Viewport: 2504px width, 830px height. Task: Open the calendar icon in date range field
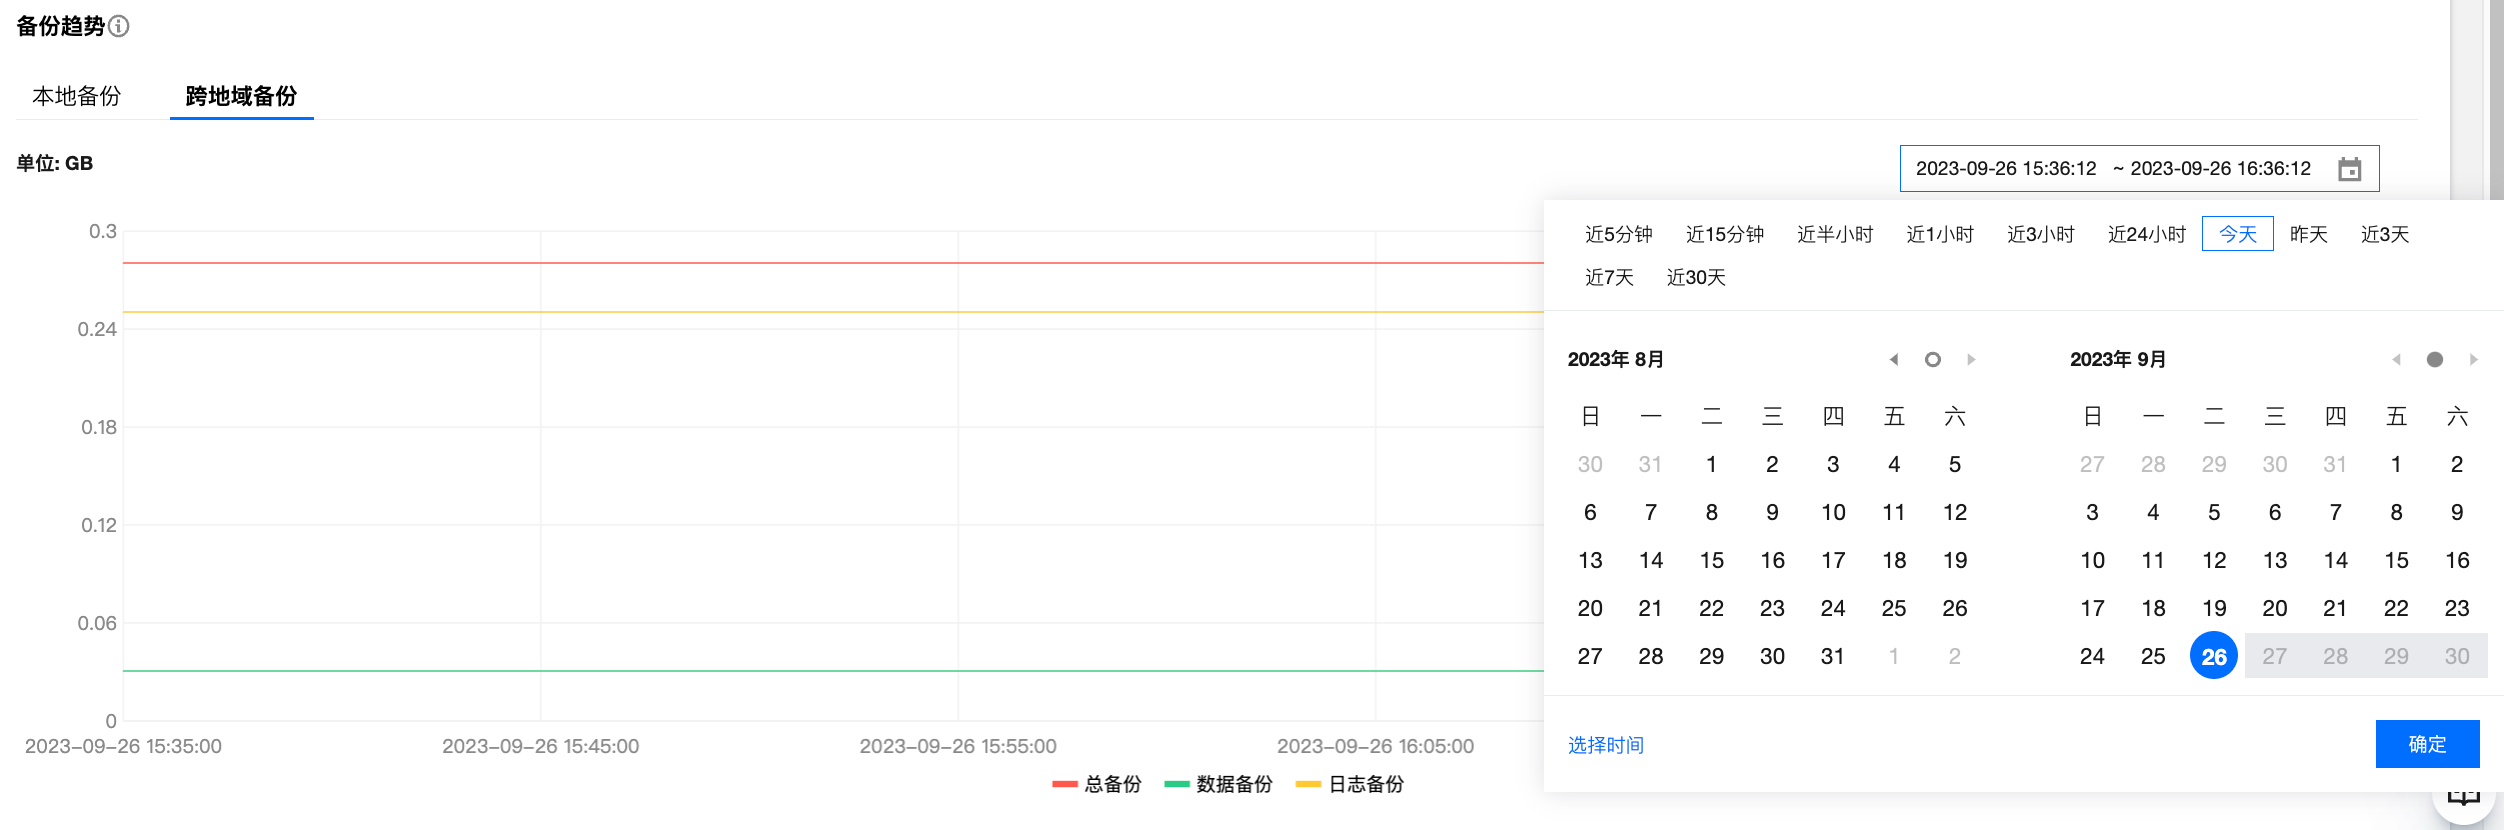click(x=2350, y=169)
